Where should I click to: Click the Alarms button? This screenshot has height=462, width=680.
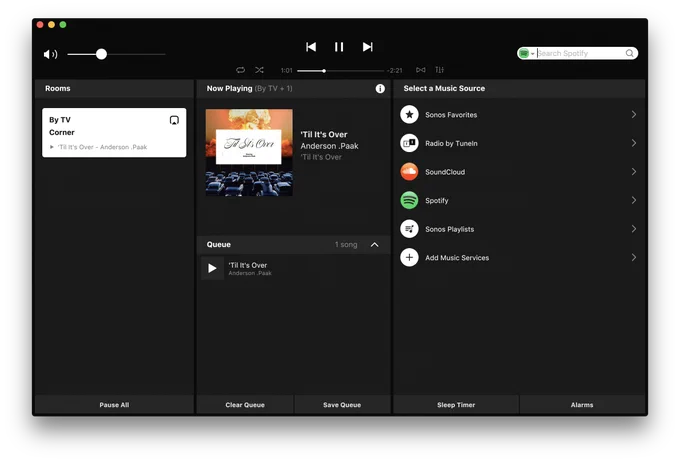(582, 405)
